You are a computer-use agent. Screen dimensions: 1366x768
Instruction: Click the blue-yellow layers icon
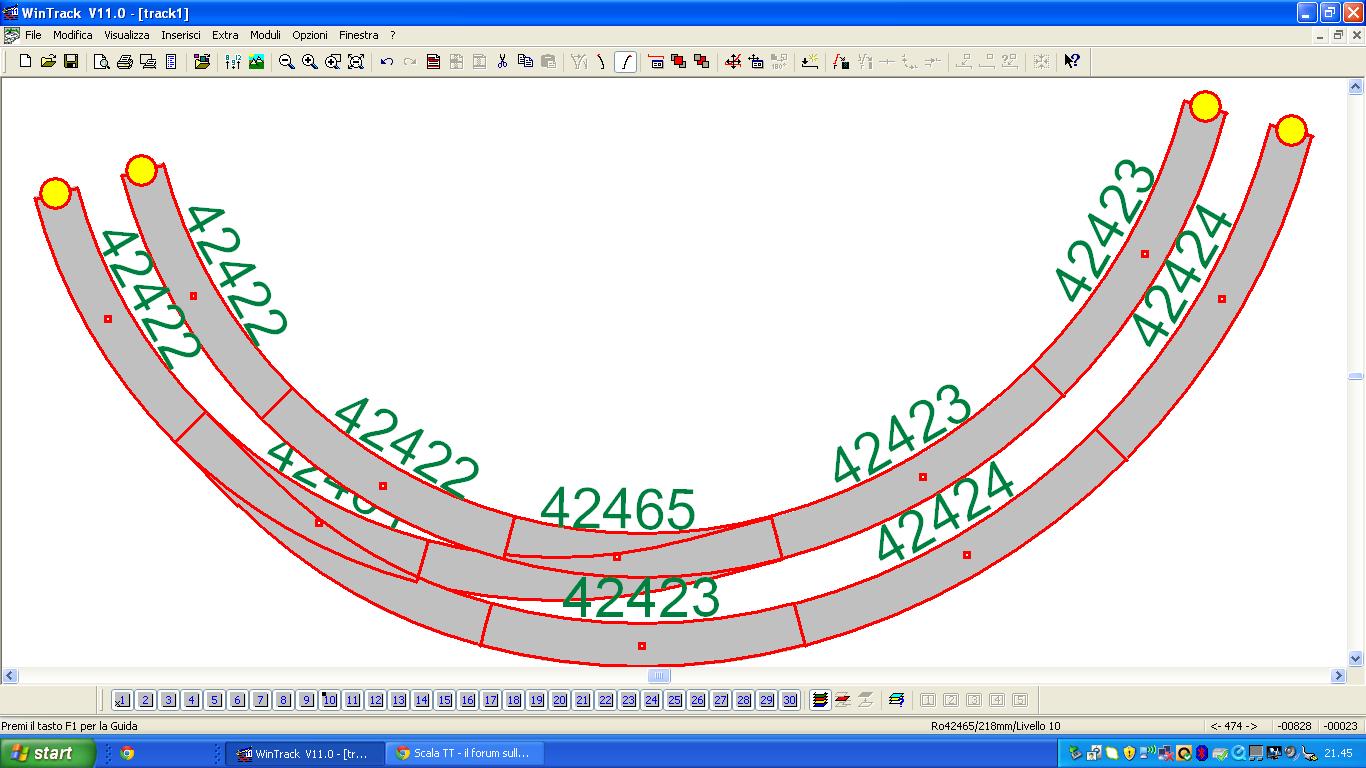[x=896, y=700]
